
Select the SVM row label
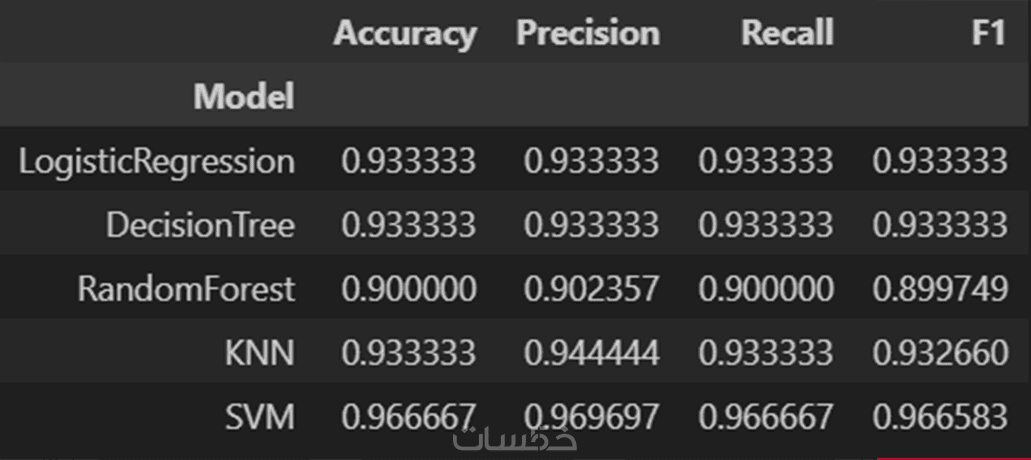[x=264, y=416]
